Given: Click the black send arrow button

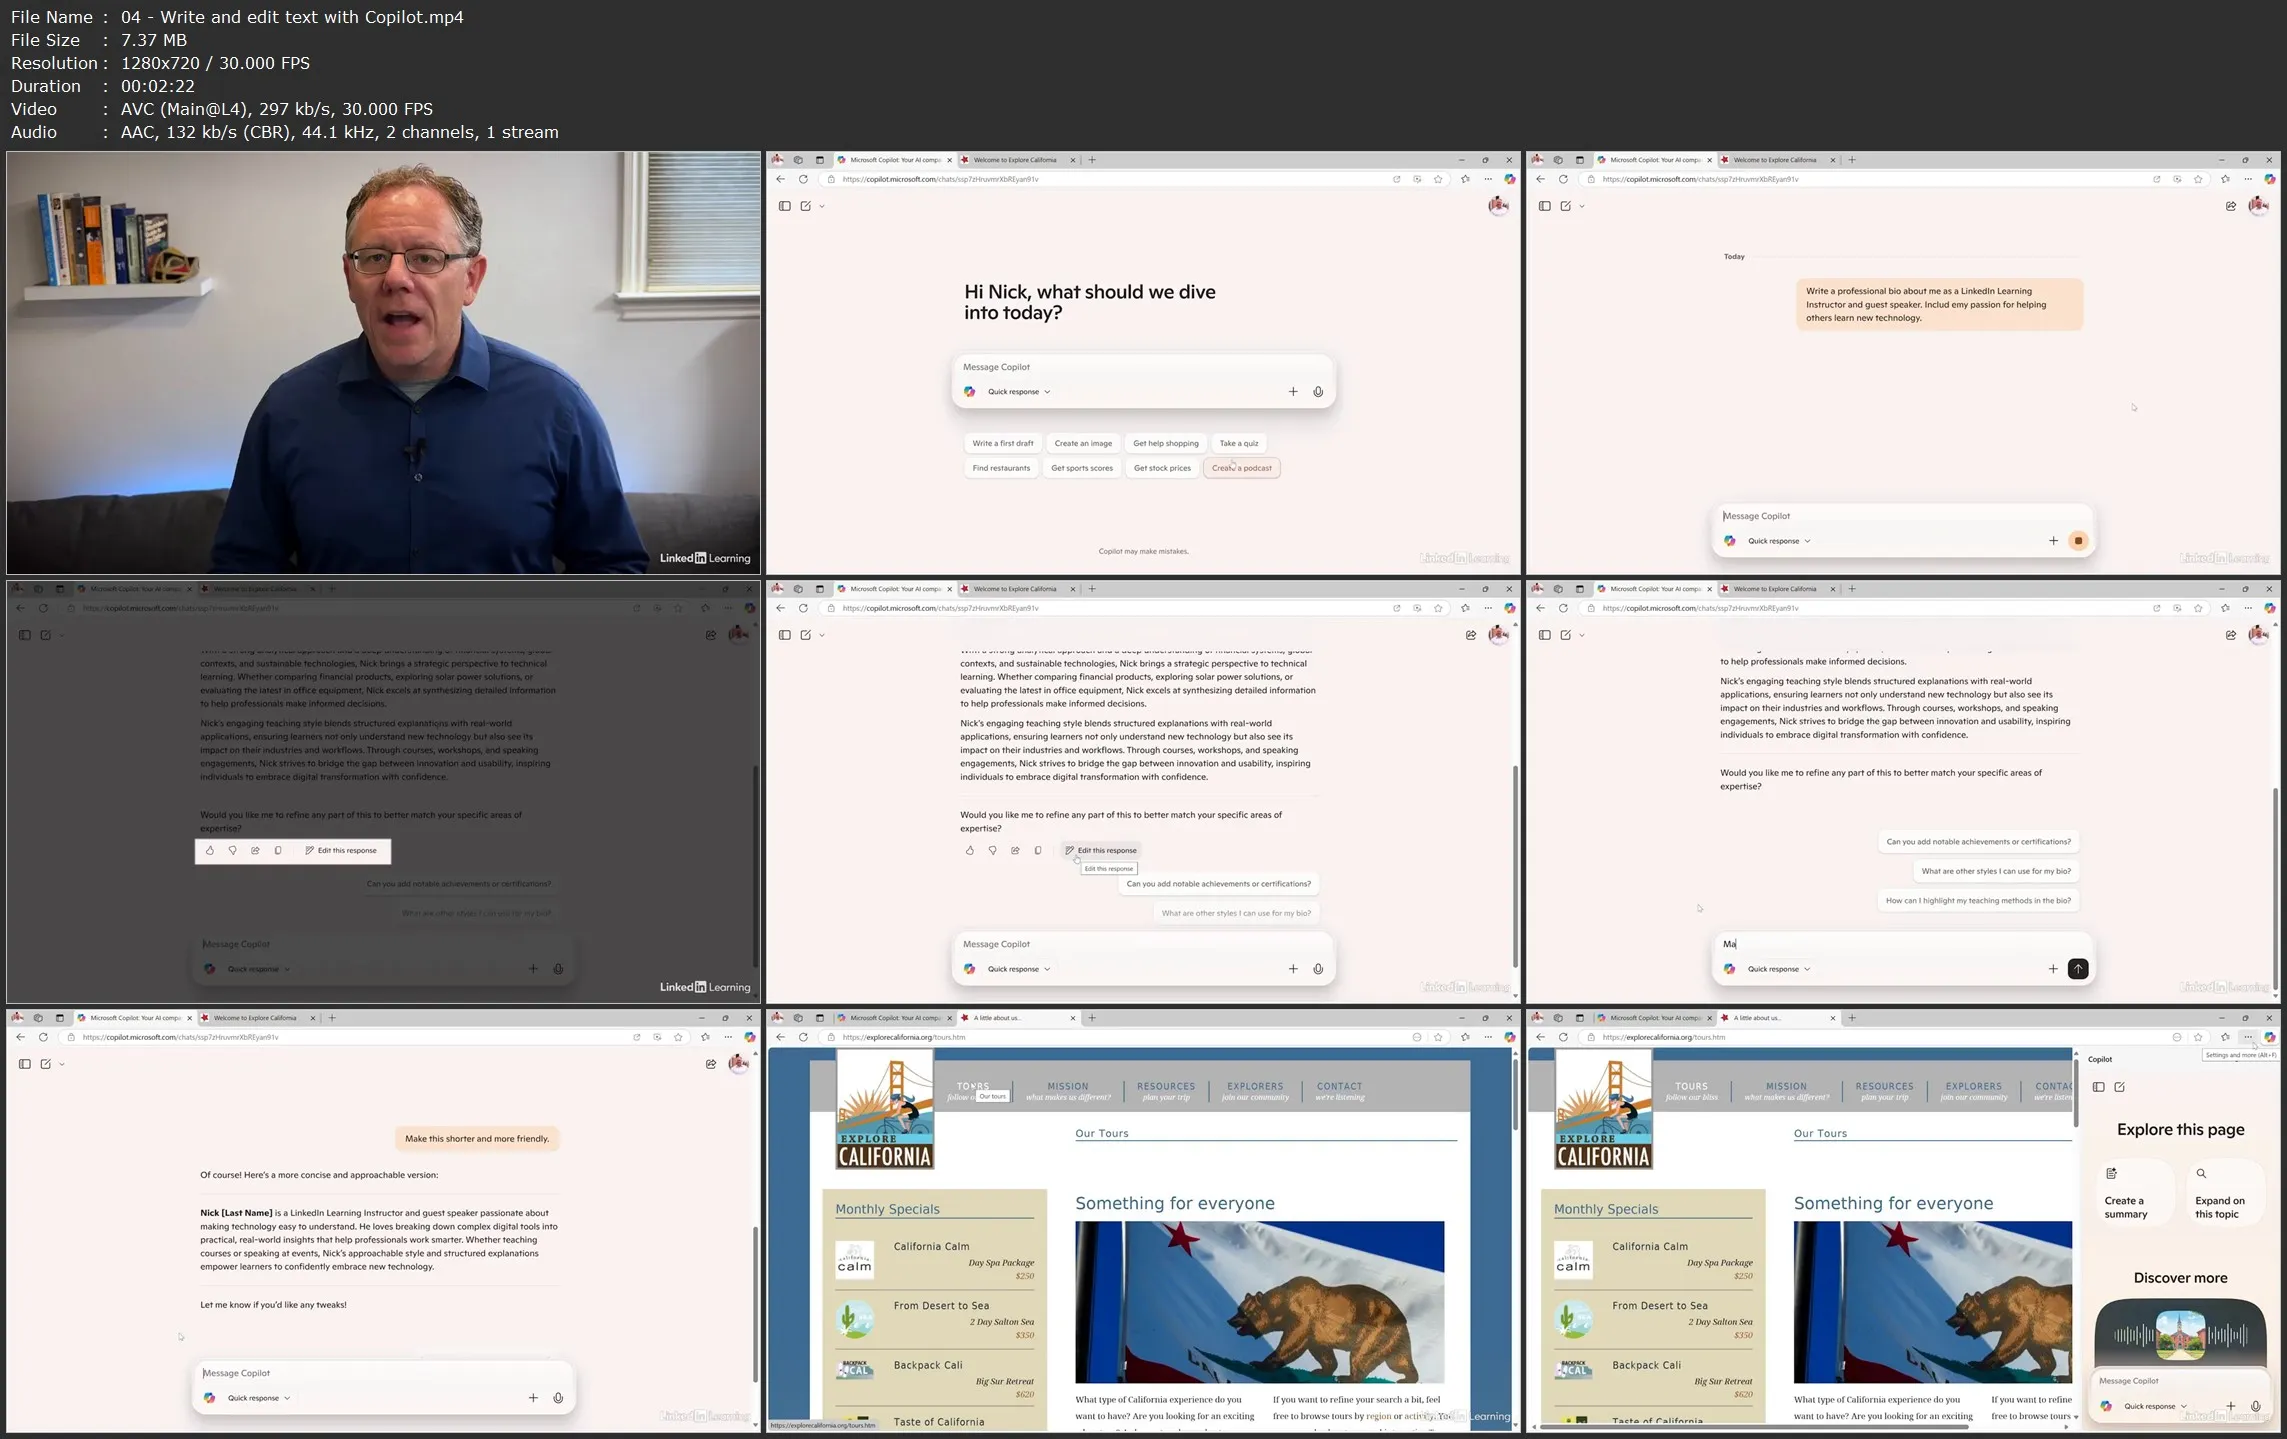Looking at the screenshot, I should click(x=2078, y=969).
